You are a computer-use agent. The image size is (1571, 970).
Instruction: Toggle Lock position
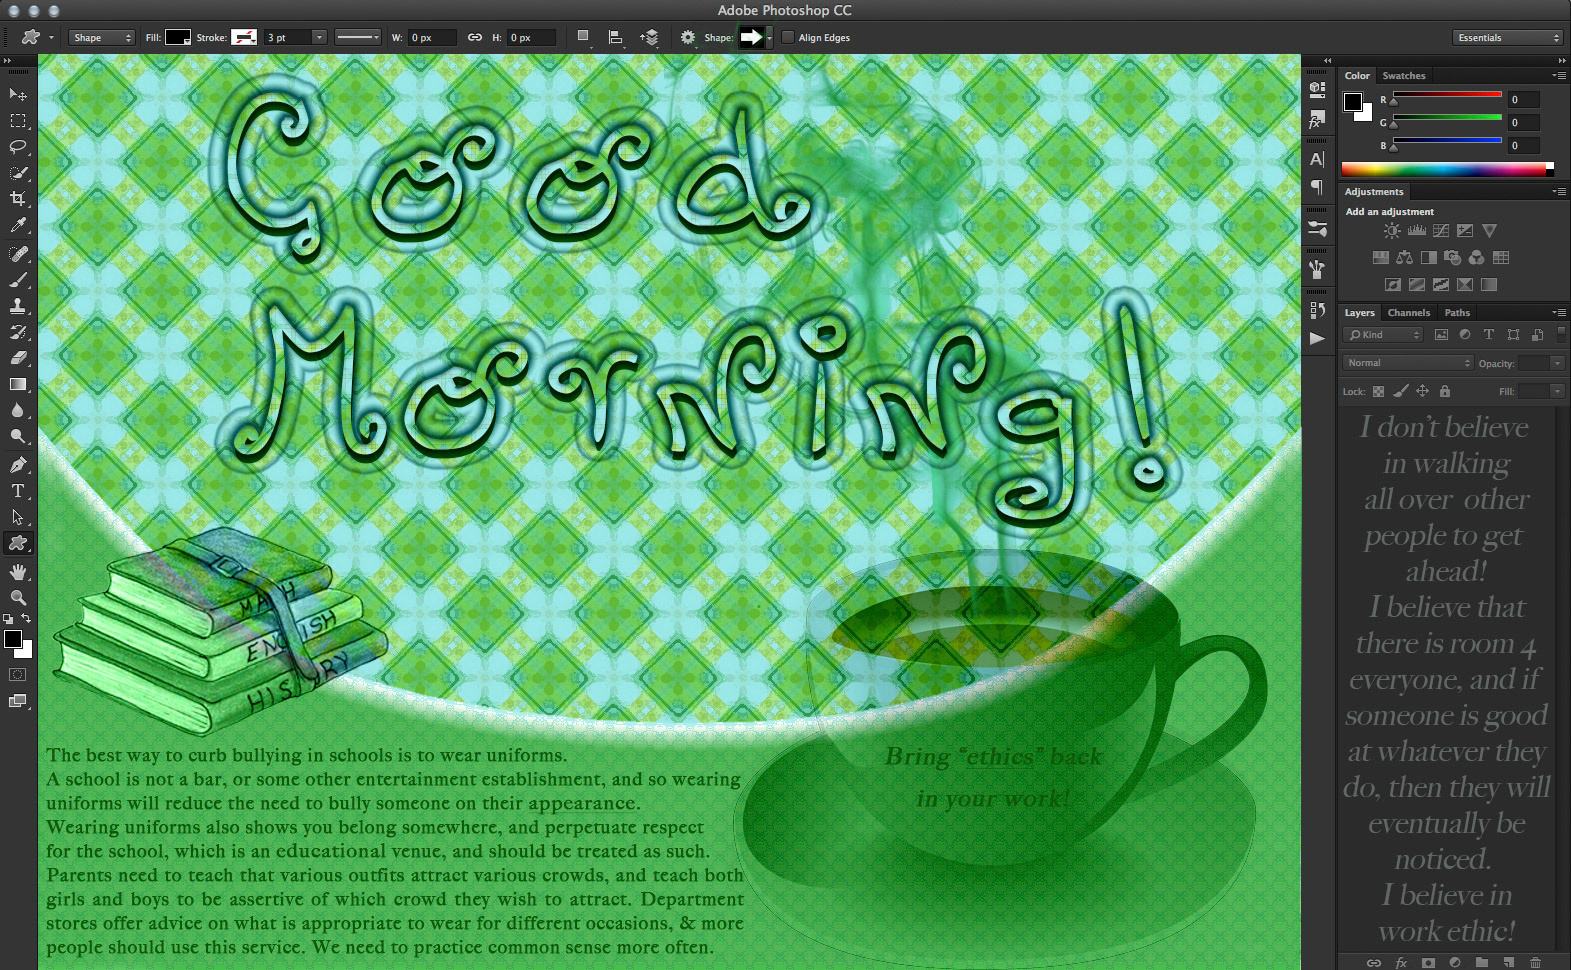pos(1422,392)
